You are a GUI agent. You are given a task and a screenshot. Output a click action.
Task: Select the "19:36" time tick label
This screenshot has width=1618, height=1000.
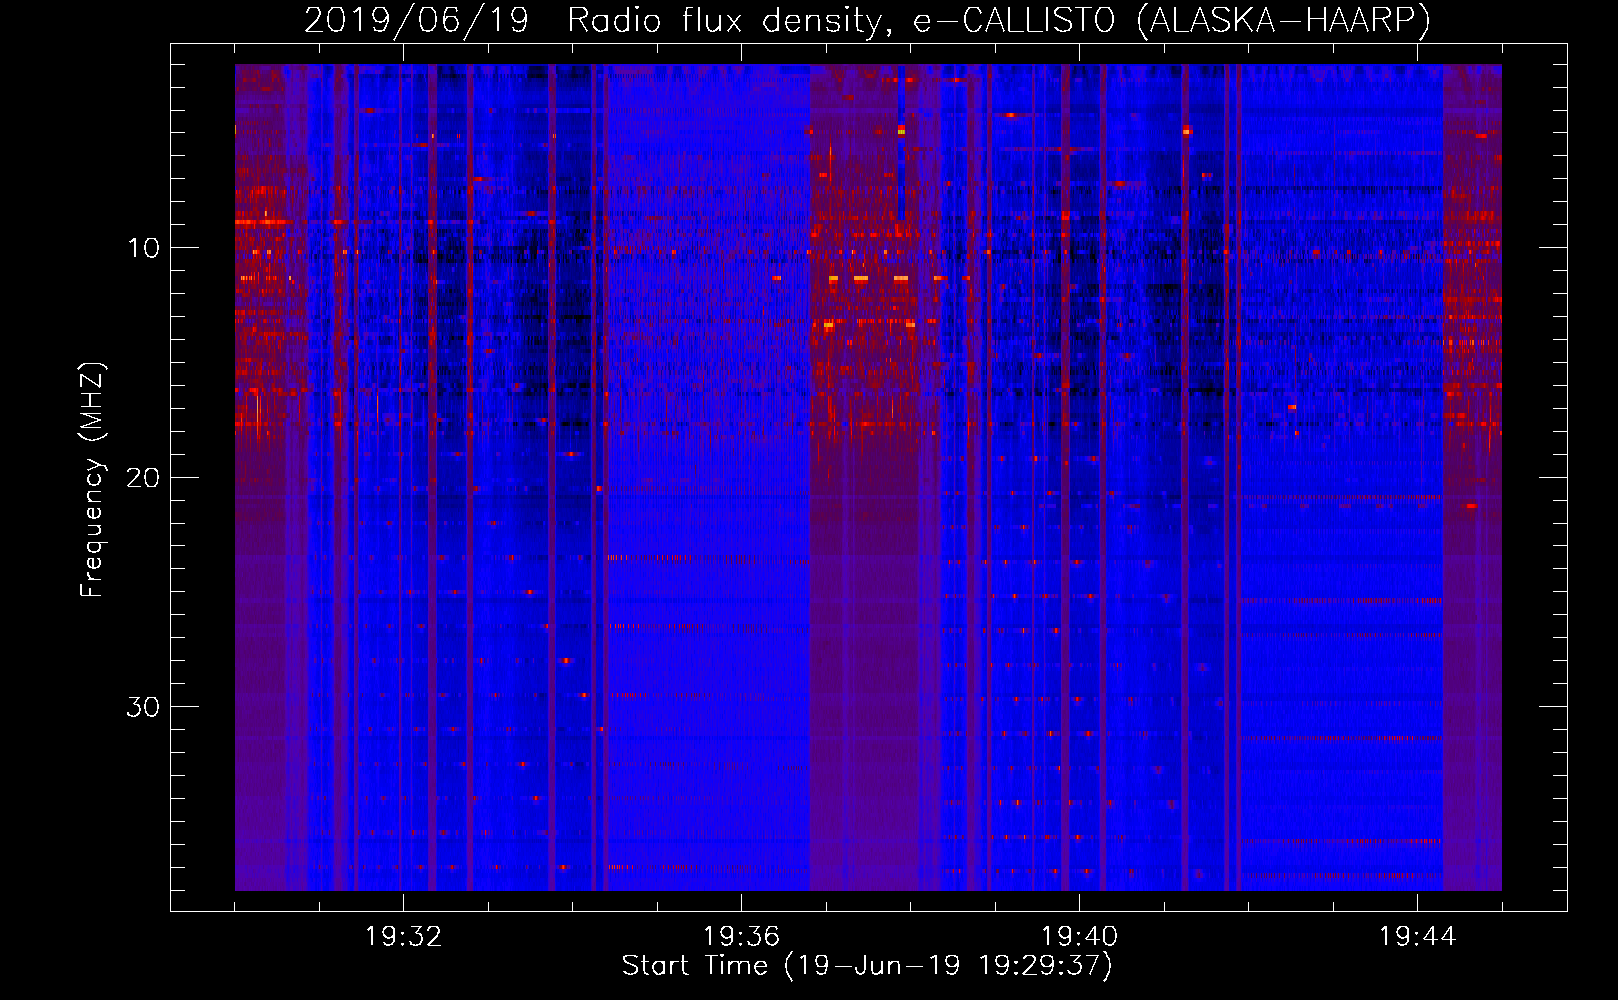[x=741, y=937]
